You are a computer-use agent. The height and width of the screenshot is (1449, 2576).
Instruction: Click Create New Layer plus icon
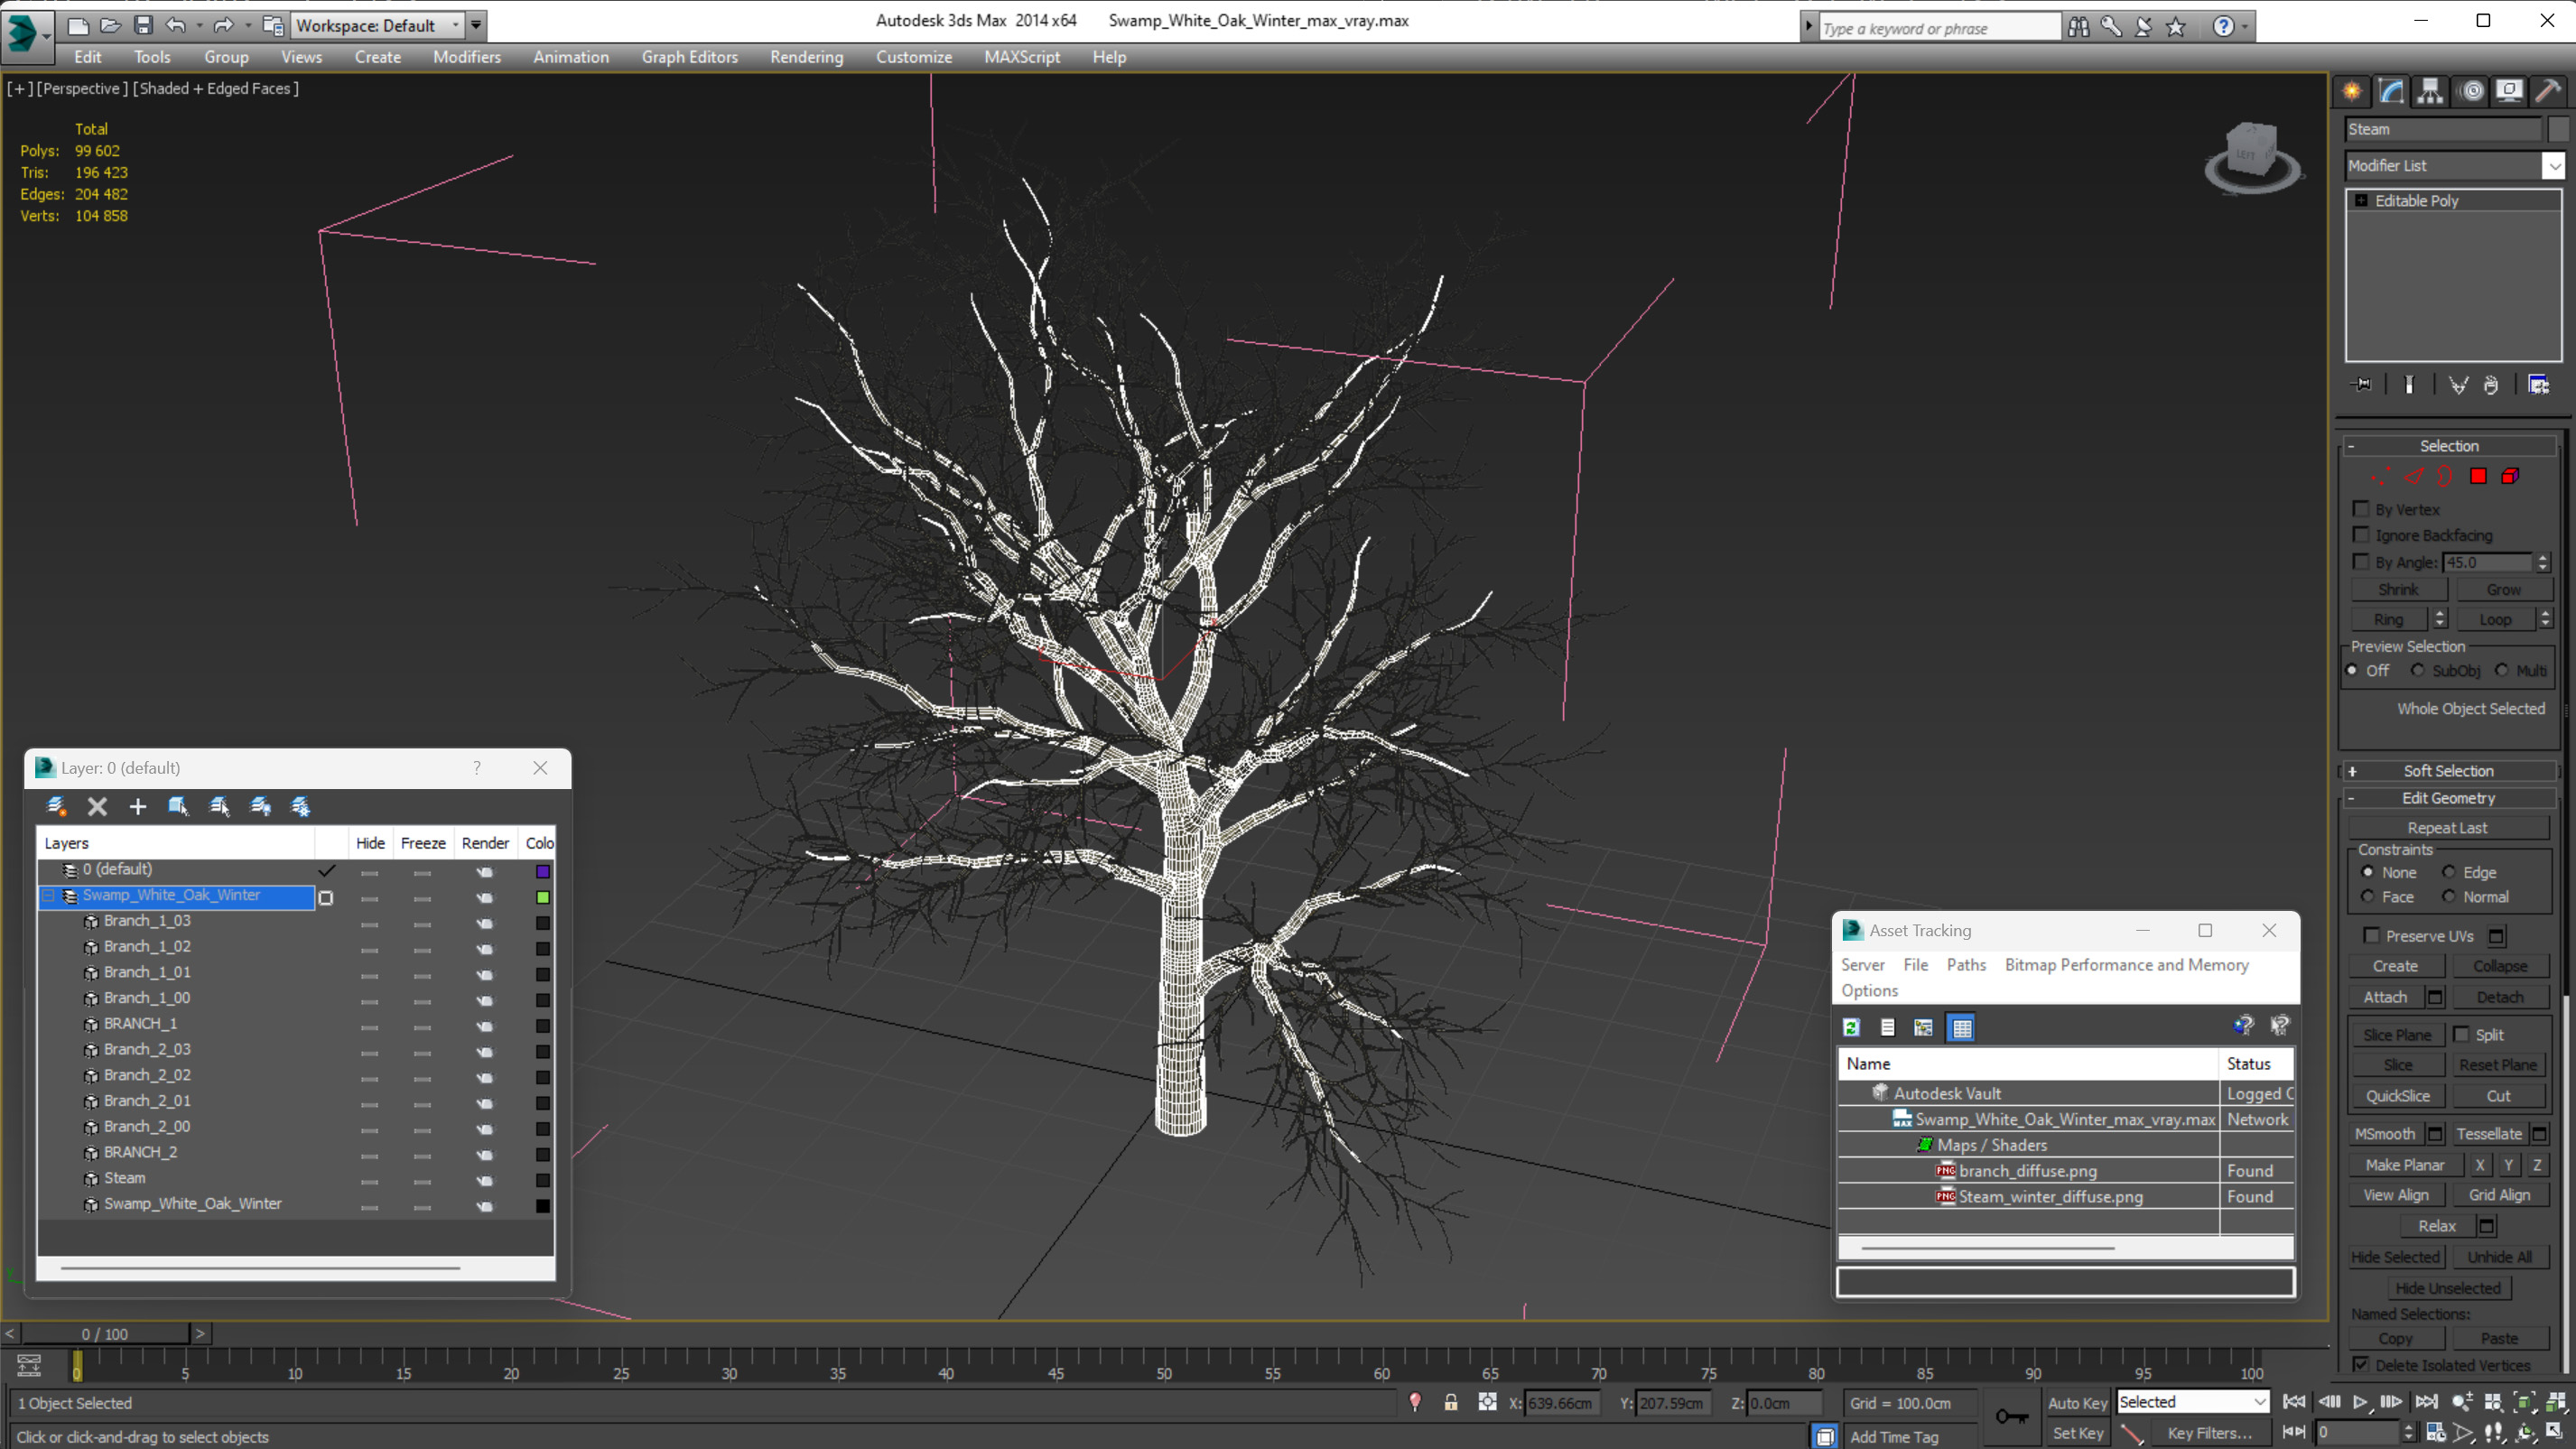pos(137,806)
